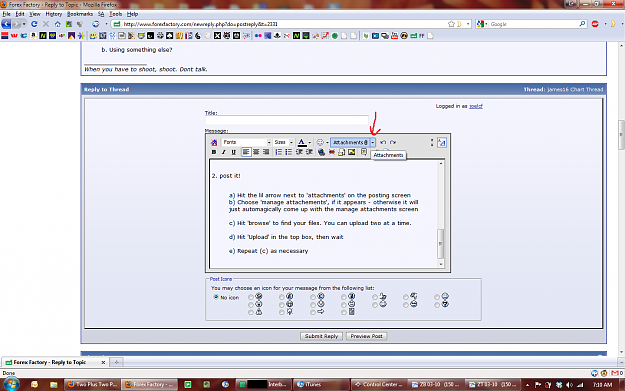Open the Fonts dropdown

[x=247, y=142]
